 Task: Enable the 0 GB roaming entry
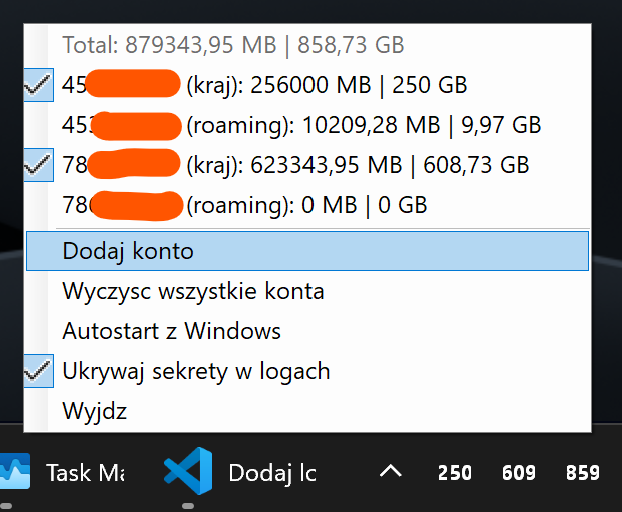click(307, 205)
